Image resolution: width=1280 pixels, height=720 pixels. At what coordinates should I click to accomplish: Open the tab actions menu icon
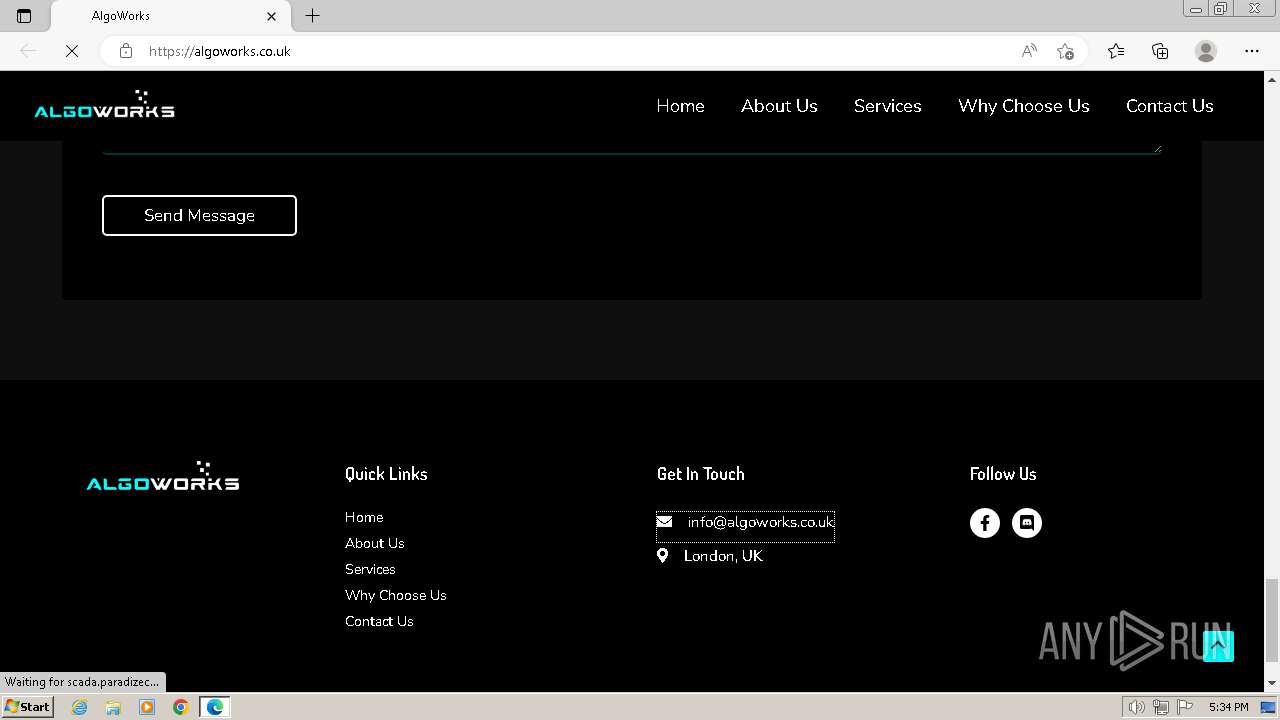pos(24,16)
